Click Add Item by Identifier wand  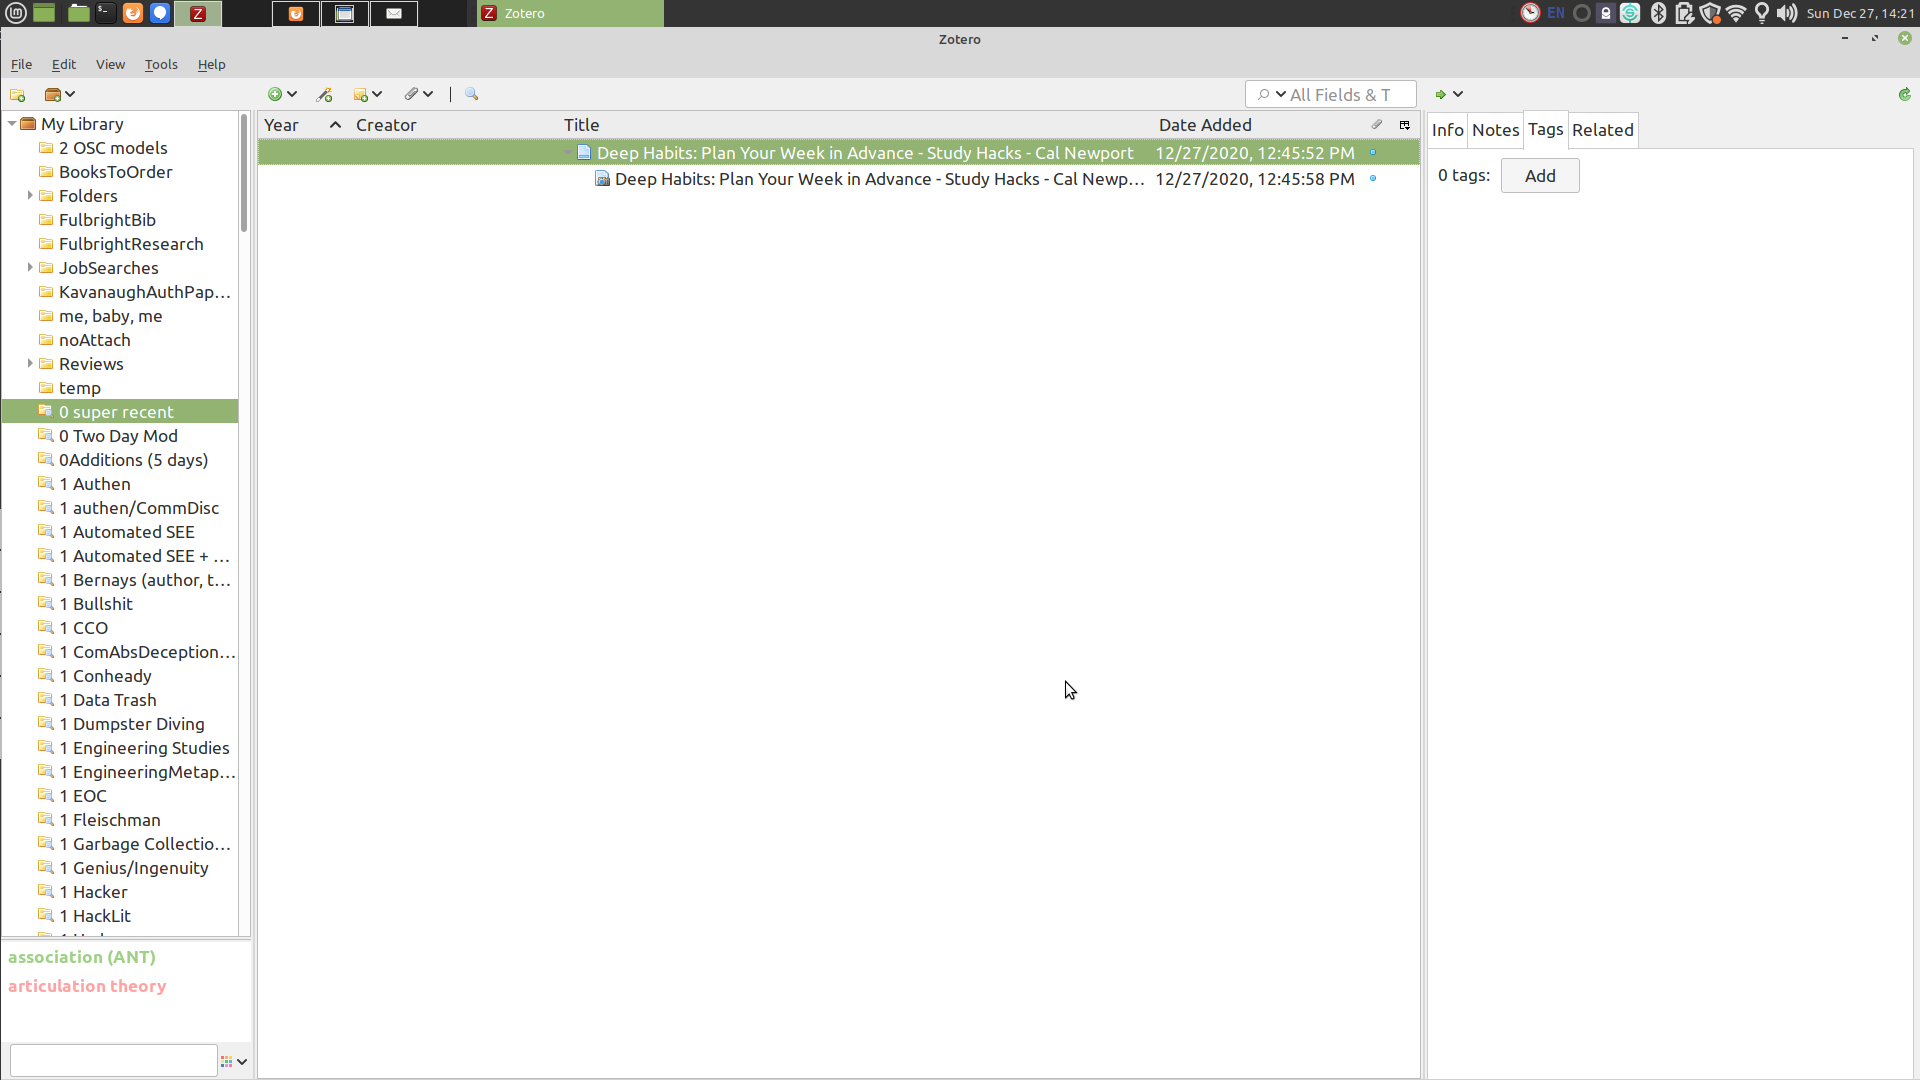pyautogui.click(x=324, y=95)
